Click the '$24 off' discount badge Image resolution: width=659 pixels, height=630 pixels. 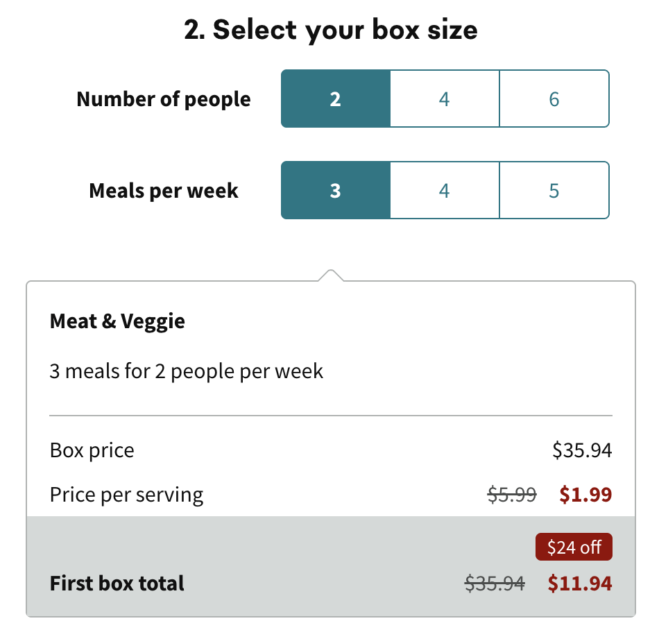coord(573,547)
